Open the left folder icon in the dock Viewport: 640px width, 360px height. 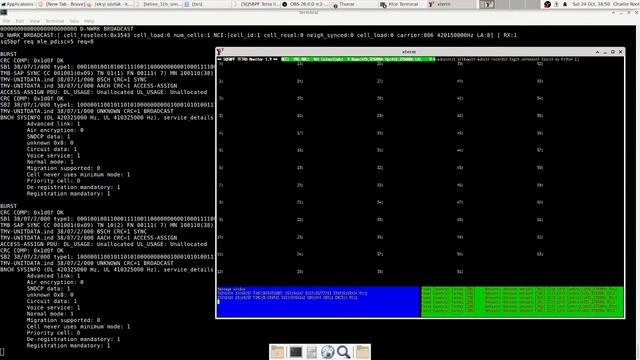point(278,351)
